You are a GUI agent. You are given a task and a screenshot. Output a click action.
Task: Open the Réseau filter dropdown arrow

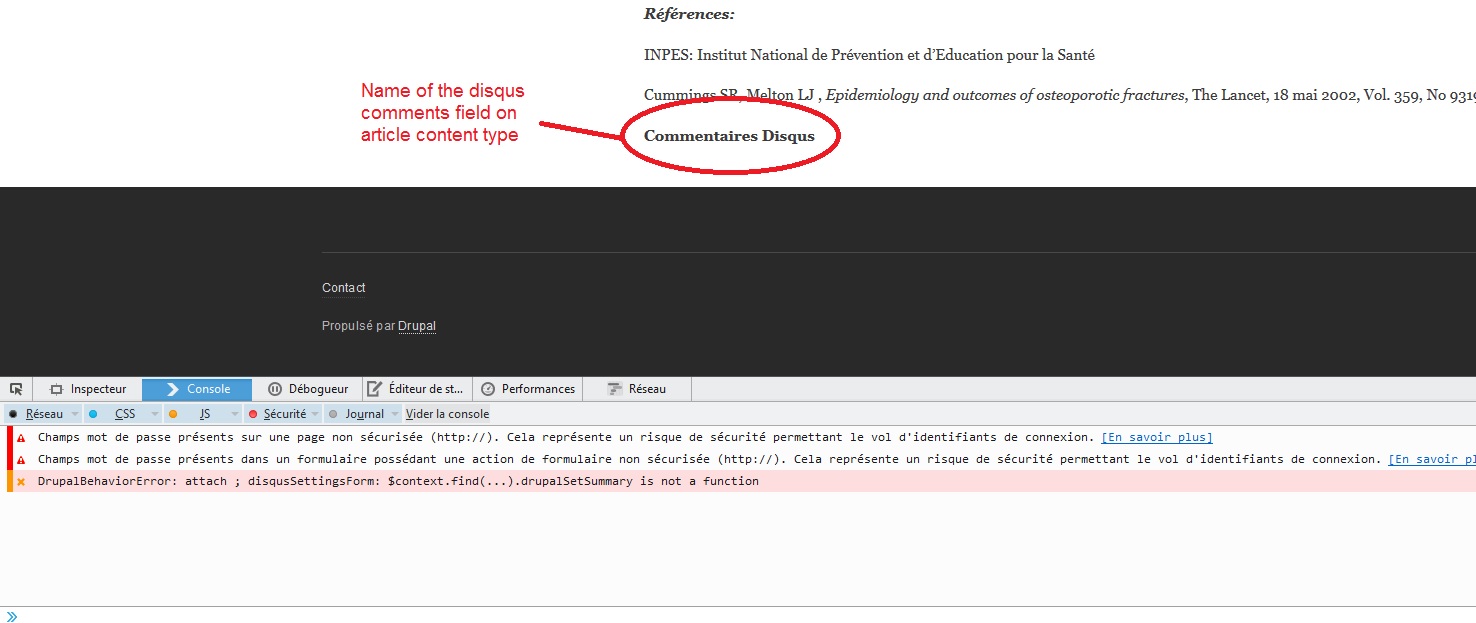point(75,413)
